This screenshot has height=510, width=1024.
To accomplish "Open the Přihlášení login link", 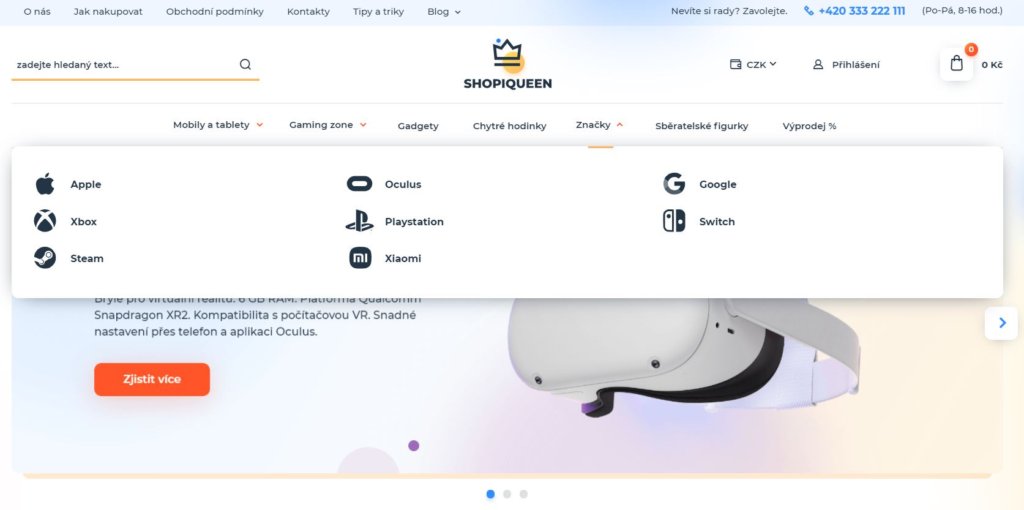I will pos(846,65).
